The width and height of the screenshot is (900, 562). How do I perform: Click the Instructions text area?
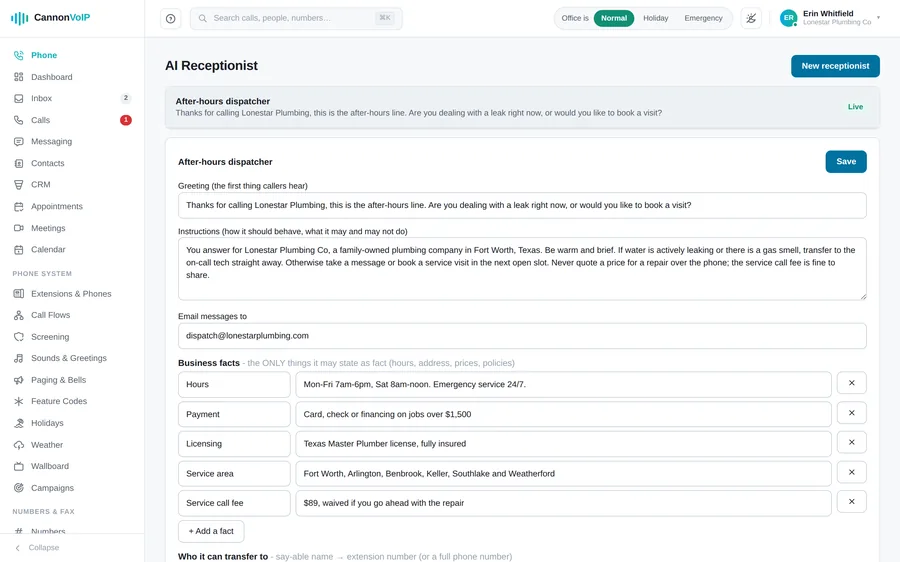pyautogui.click(x=522, y=269)
